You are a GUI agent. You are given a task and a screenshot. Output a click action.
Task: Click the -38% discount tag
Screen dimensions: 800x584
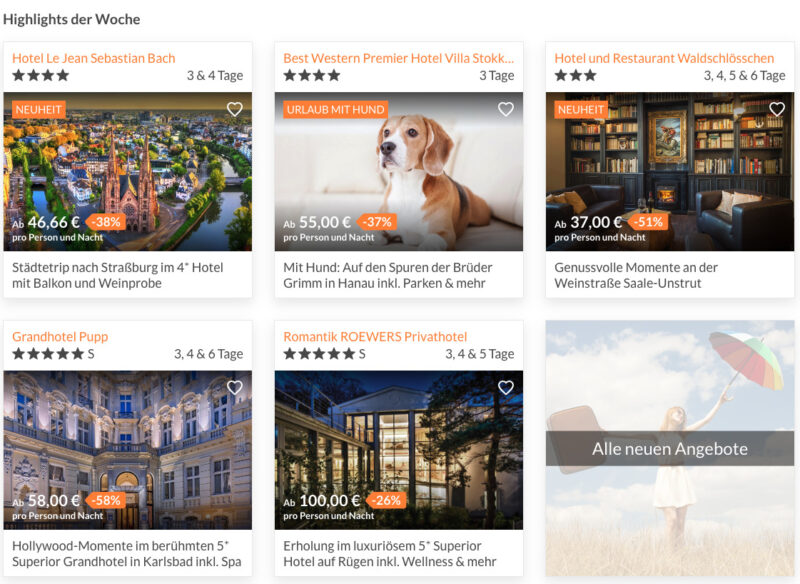[x=107, y=222]
